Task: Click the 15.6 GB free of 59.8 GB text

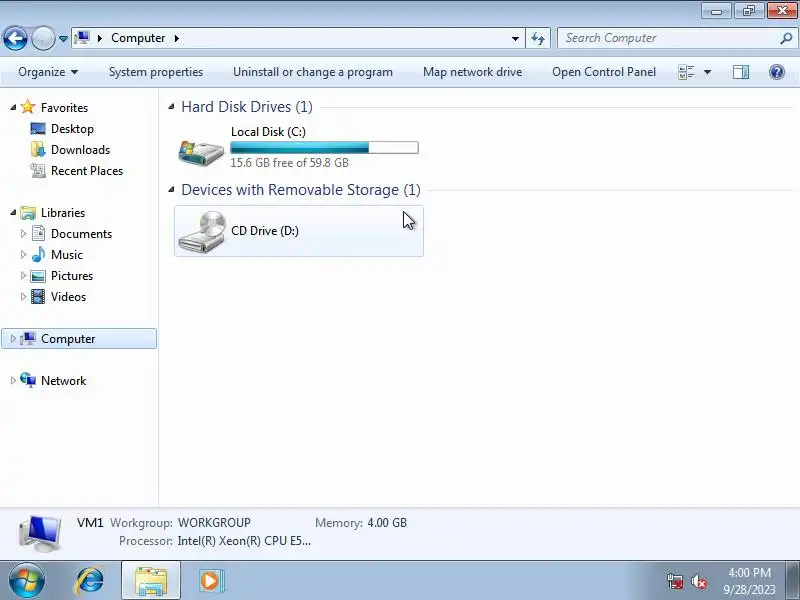Action: tap(289, 163)
